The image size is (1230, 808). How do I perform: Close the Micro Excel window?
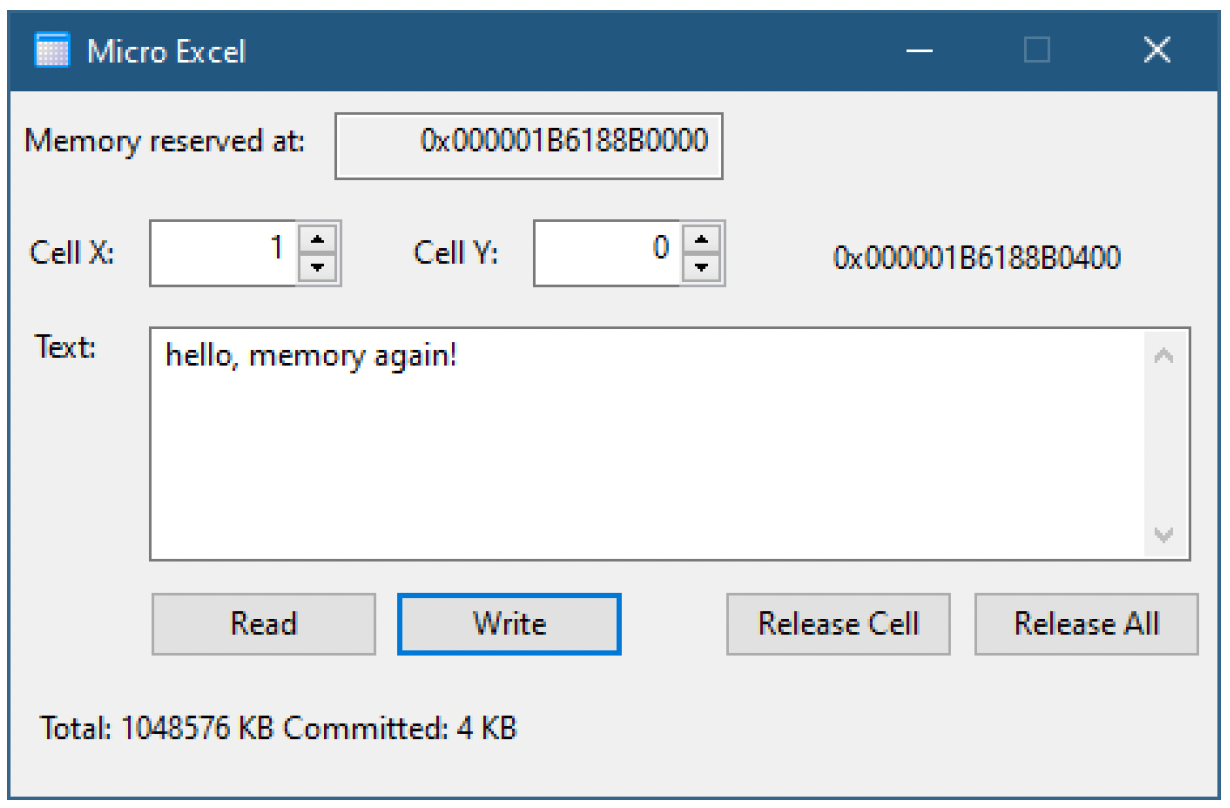click(1157, 50)
